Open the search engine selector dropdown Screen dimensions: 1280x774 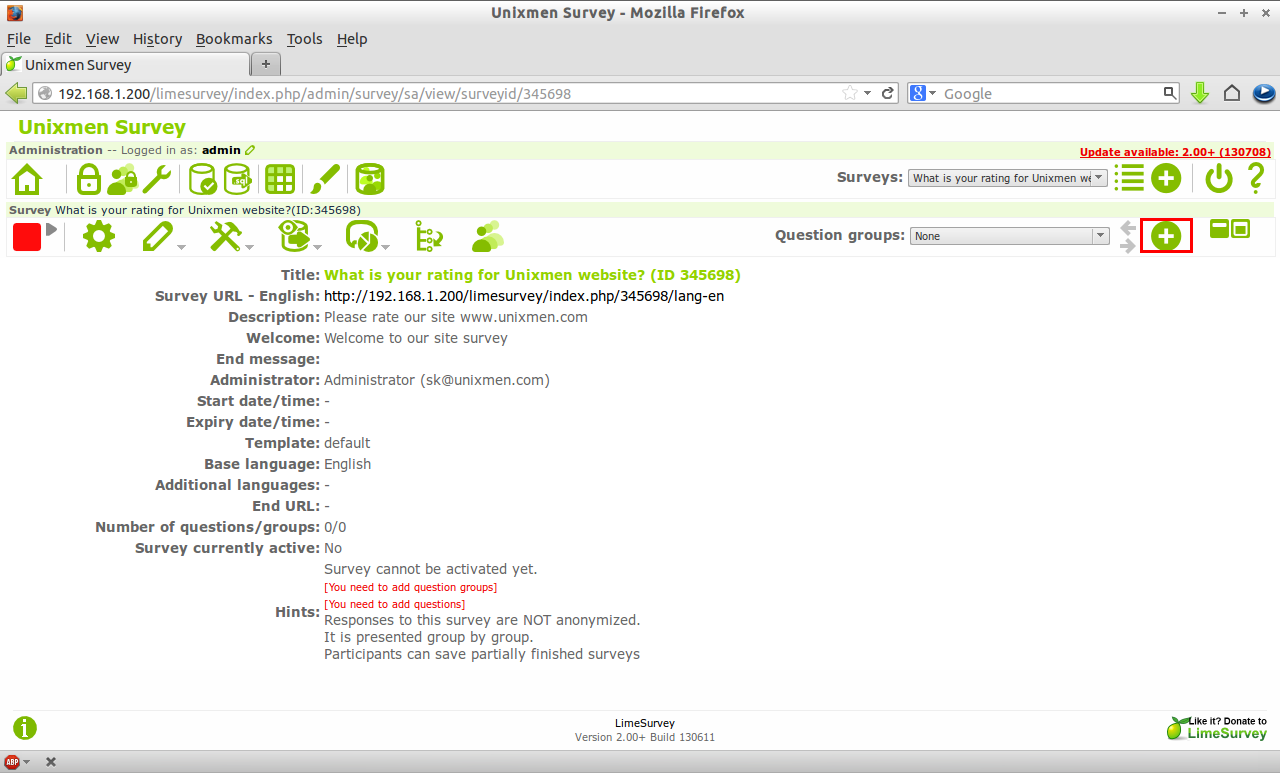923,93
